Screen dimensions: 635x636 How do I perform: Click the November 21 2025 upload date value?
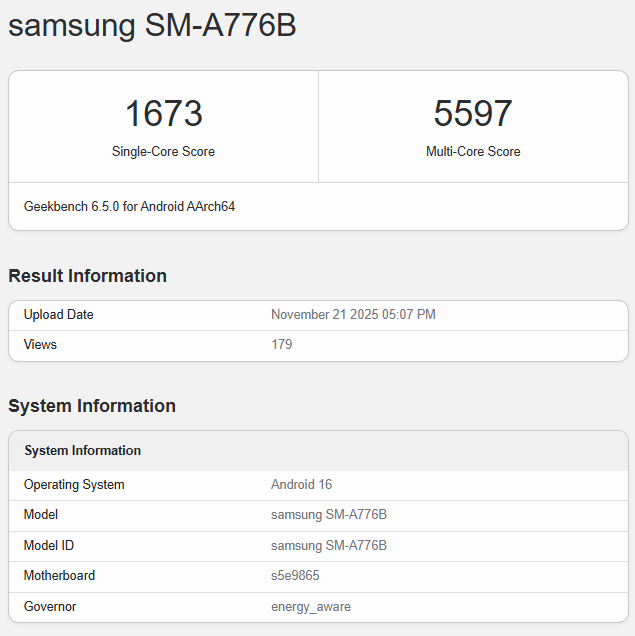[353, 315]
